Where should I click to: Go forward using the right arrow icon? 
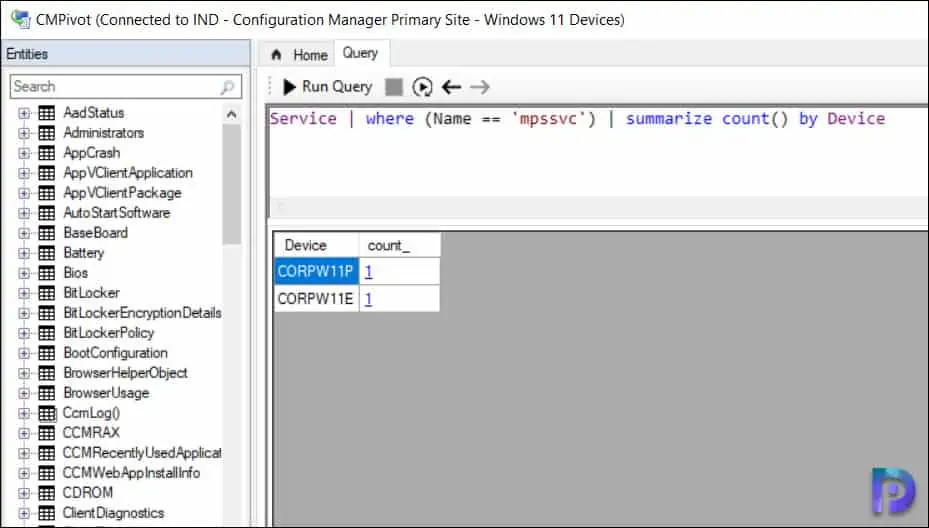click(480, 87)
